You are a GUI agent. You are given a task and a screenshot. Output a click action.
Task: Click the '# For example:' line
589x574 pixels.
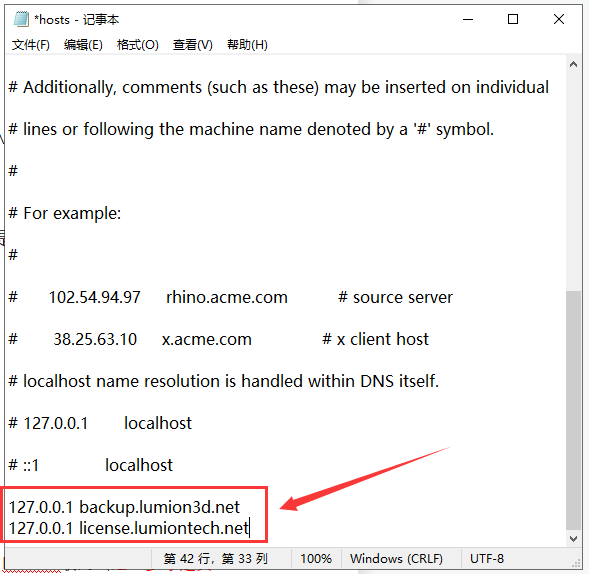click(x=65, y=213)
